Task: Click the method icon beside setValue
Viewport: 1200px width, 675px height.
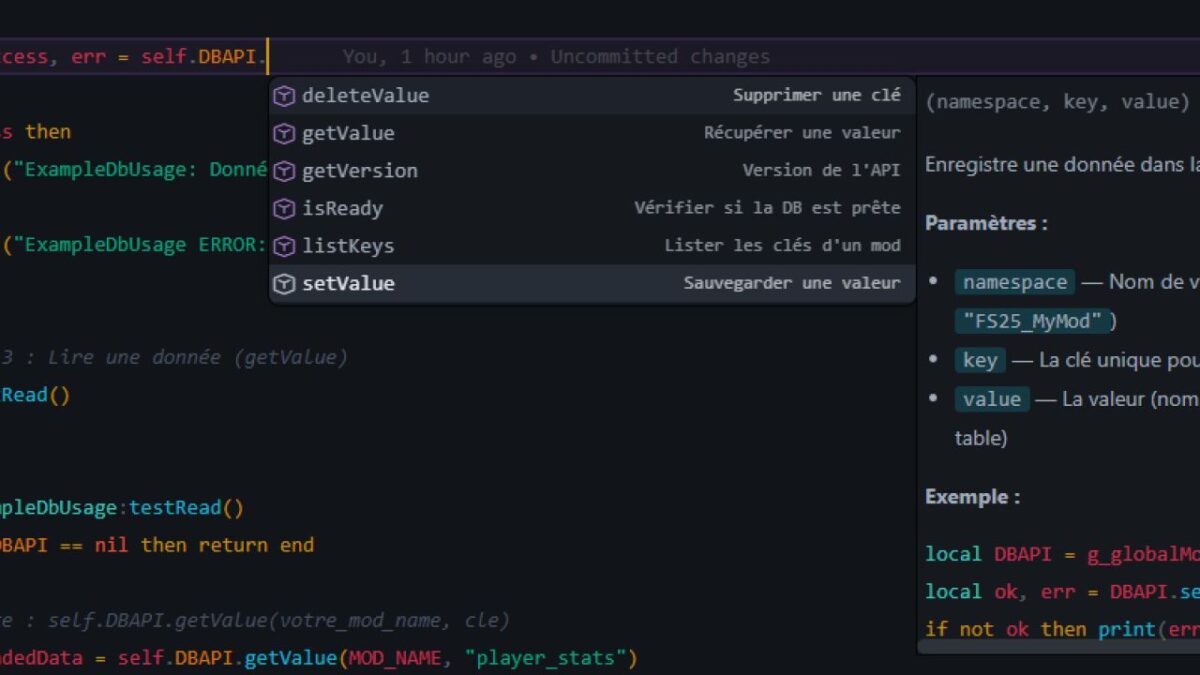Action: click(284, 283)
